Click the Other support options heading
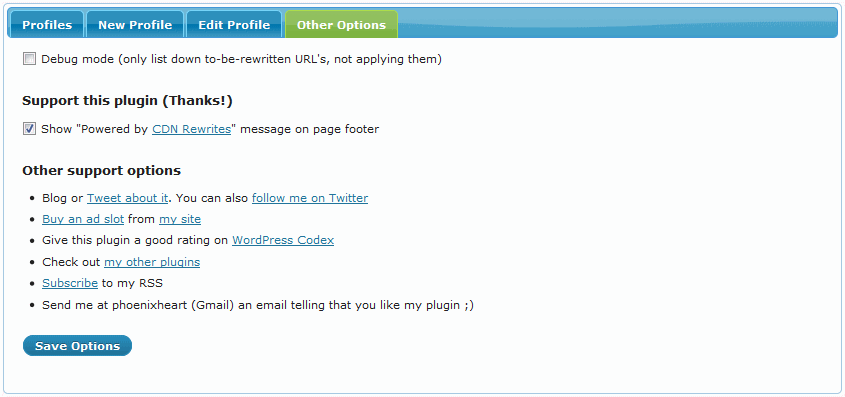Image resolution: width=845 pixels, height=397 pixels. click(101, 171)
